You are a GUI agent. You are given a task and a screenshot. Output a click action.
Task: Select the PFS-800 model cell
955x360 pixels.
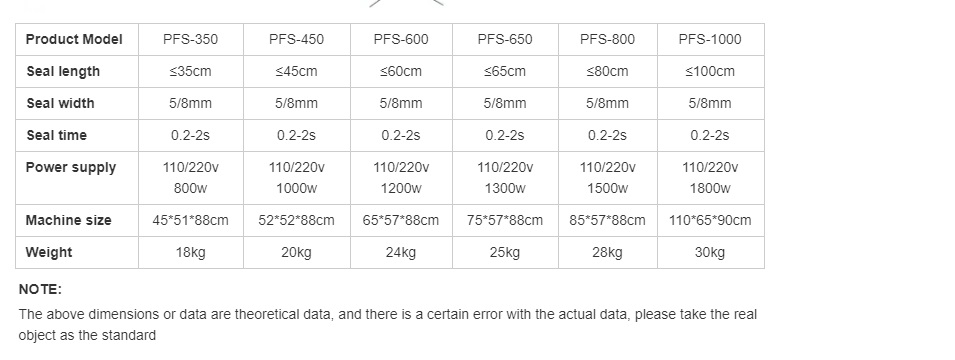click(607, 40)
